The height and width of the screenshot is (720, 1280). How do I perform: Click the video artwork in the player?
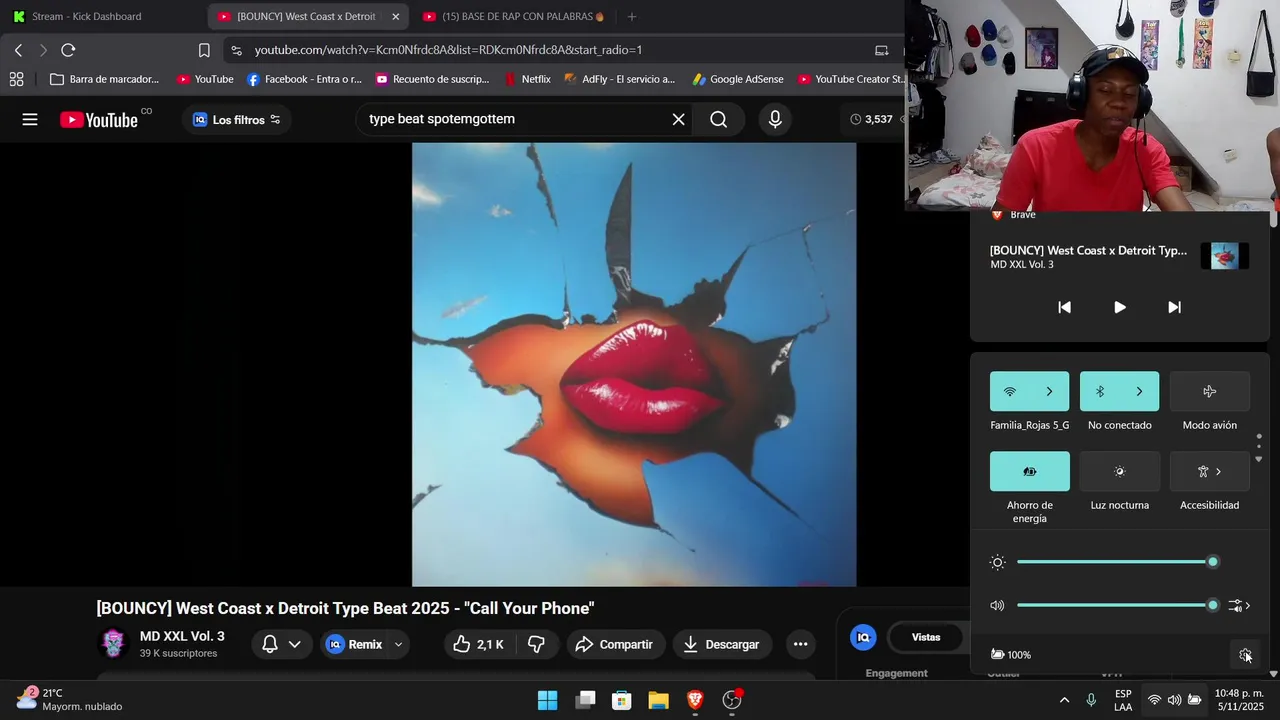pos(634,364)
